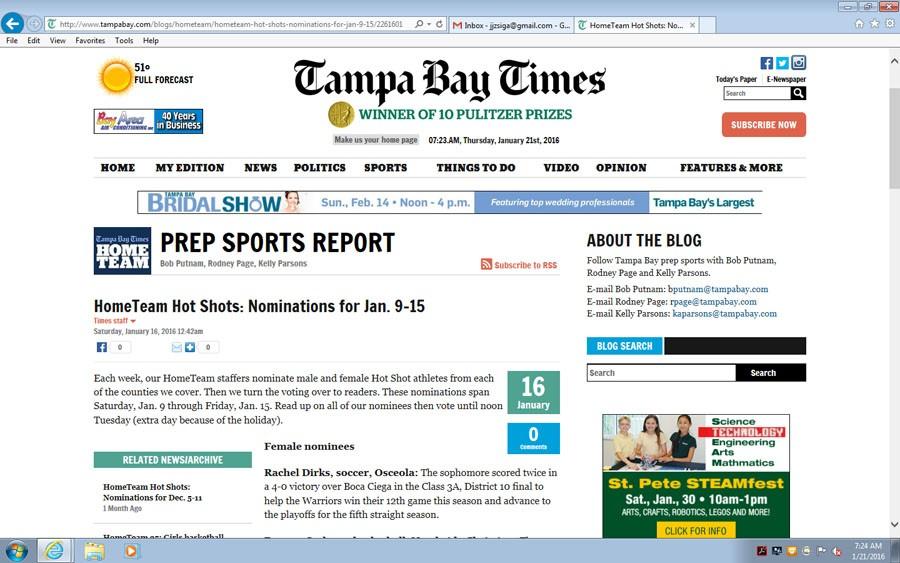Viewport: 900px width, 563px height.
Task: Go to the HOME nav section
Action: point(118,168)
